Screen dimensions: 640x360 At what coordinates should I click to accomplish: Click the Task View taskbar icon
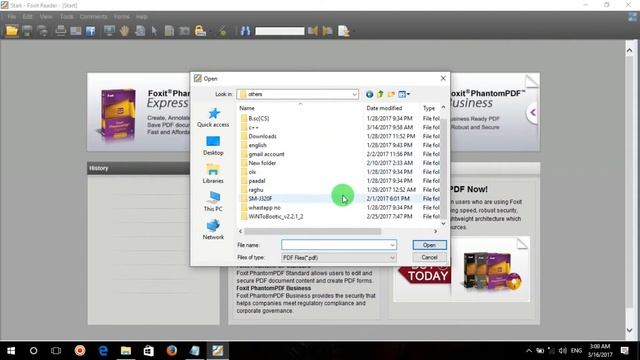[x=56, y=351]
